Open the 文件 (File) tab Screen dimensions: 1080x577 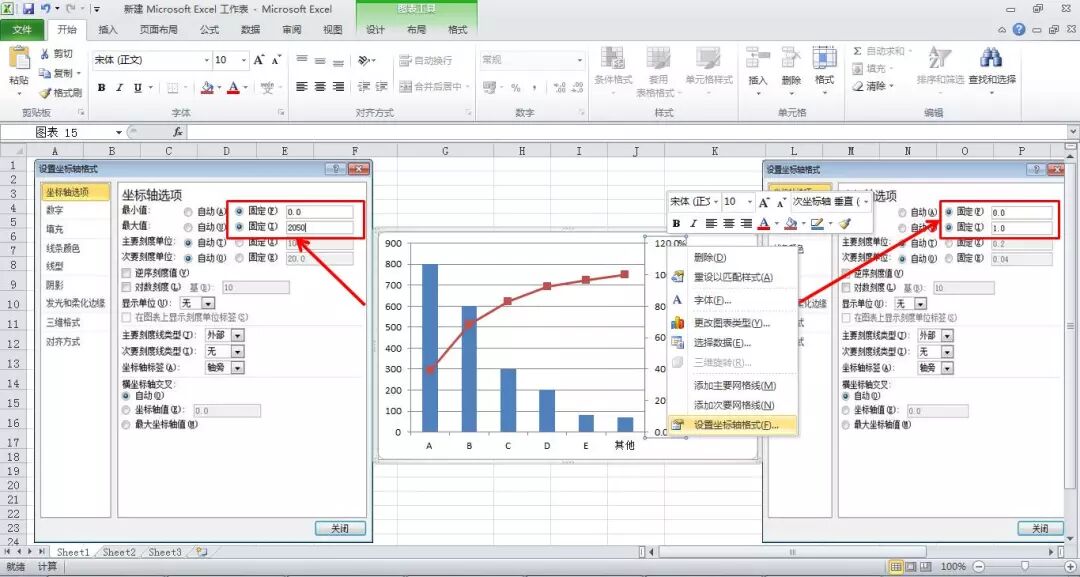tap(22, 30)
